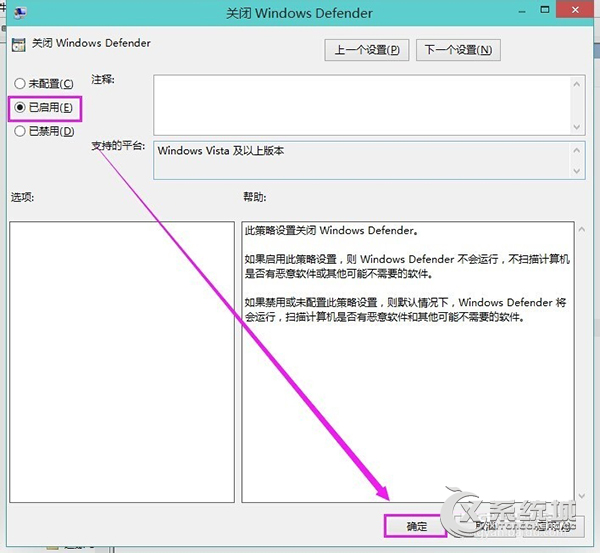Click the 支持的平台: label
600x553 pixels.
tap(118, 145)
